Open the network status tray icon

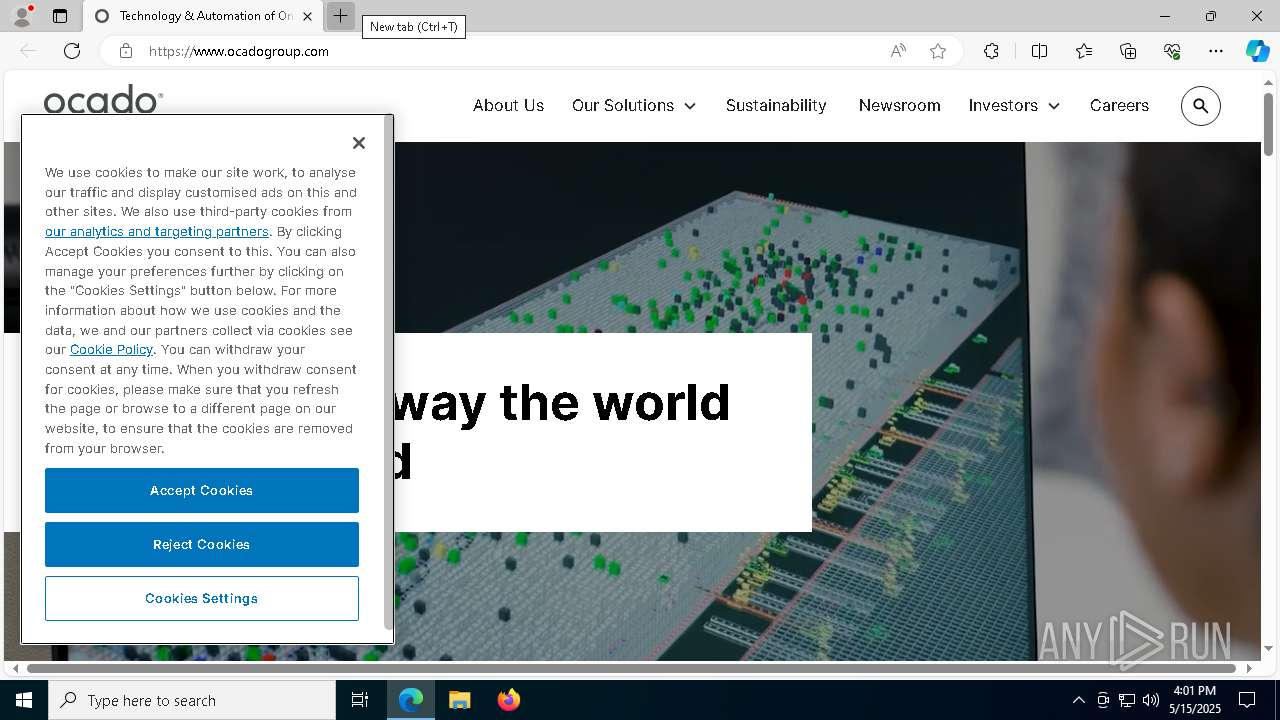pyautogui.click(x=1127, y=700)
